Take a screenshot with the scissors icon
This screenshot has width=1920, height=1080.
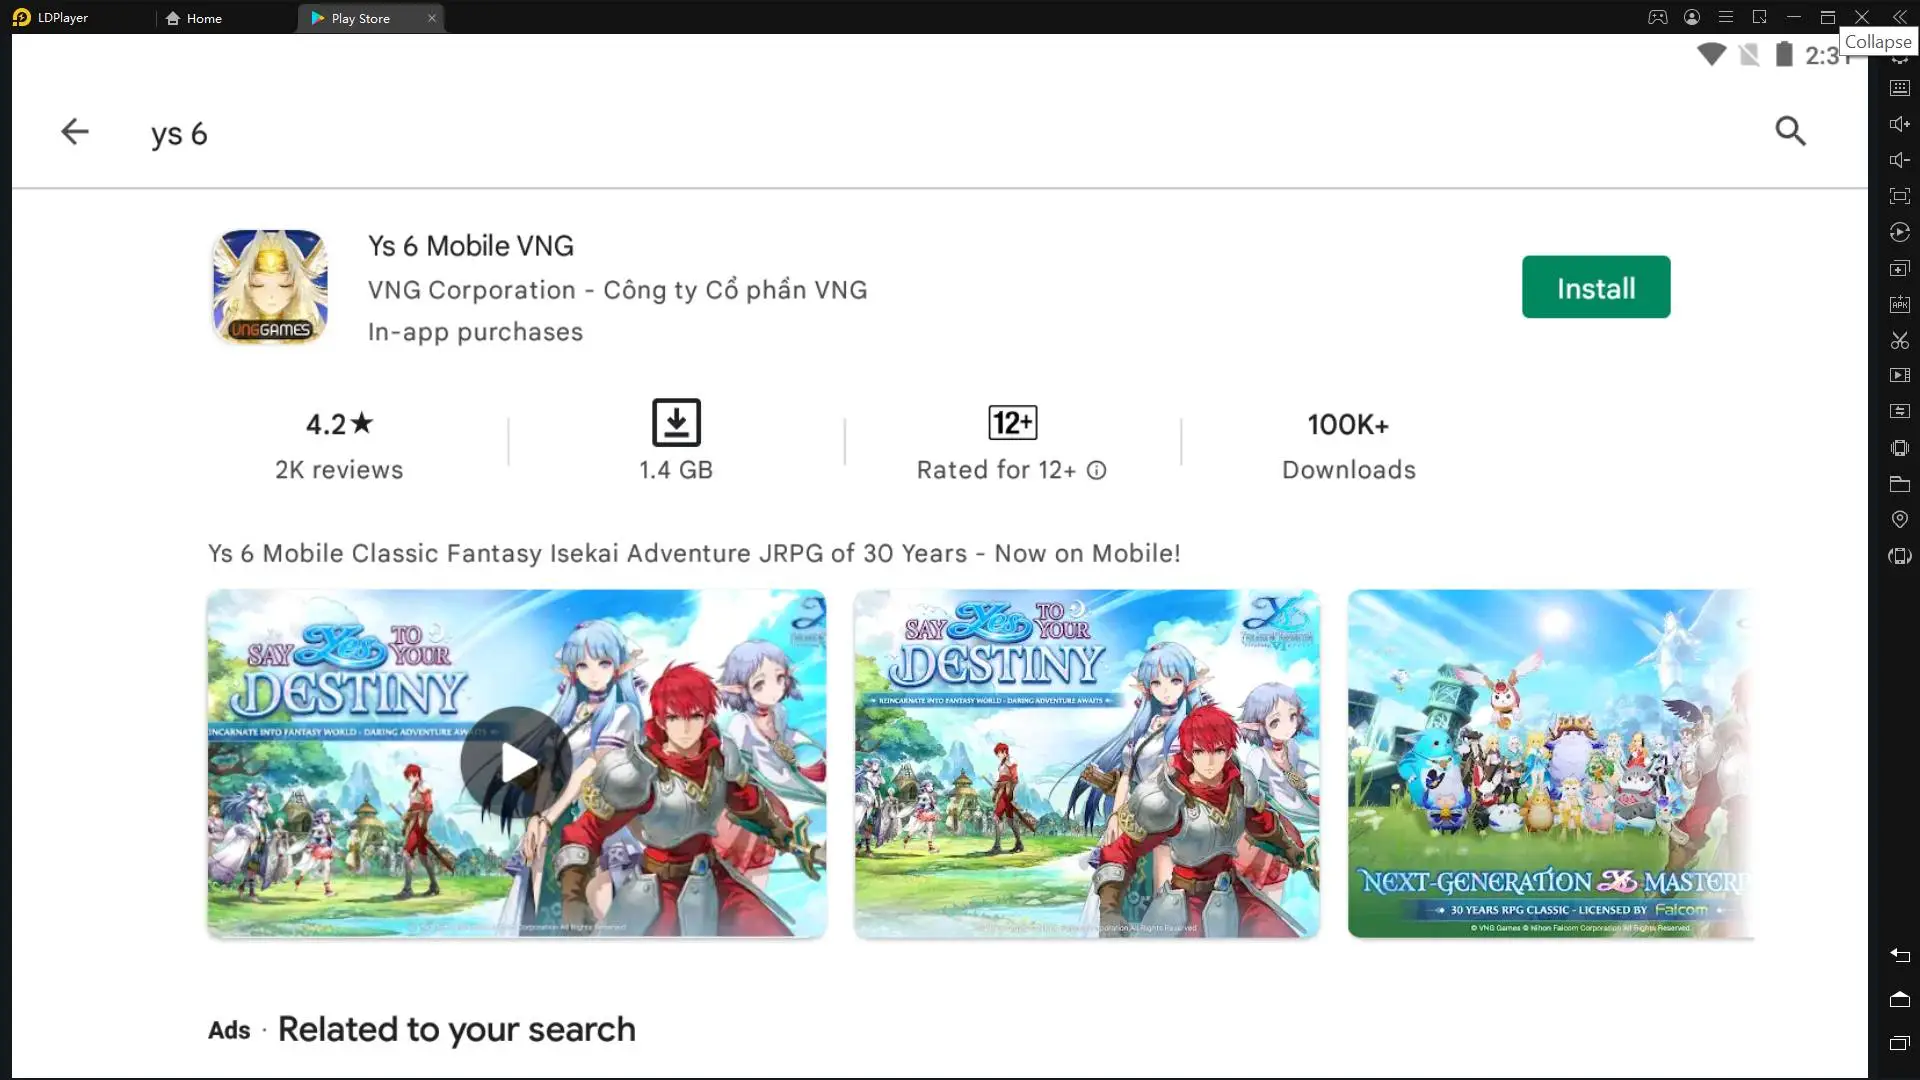[x=1900, y=340]
